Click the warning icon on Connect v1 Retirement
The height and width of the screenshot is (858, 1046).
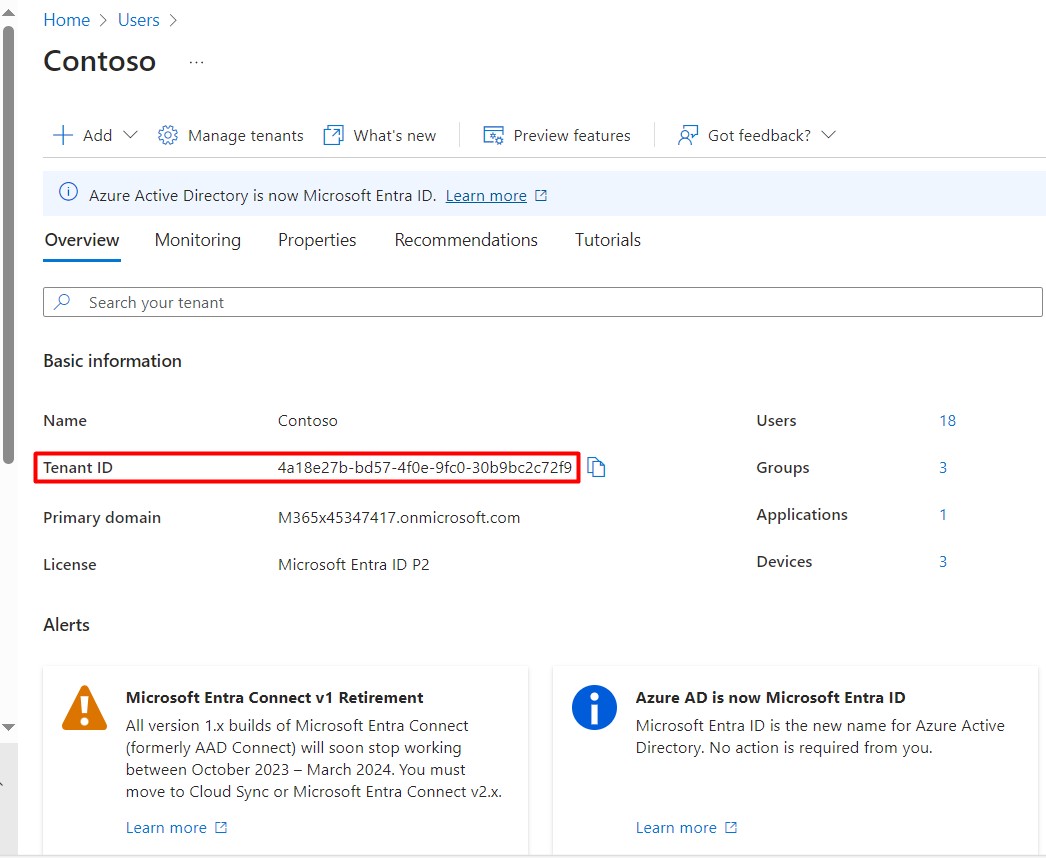tap(84, 708)
